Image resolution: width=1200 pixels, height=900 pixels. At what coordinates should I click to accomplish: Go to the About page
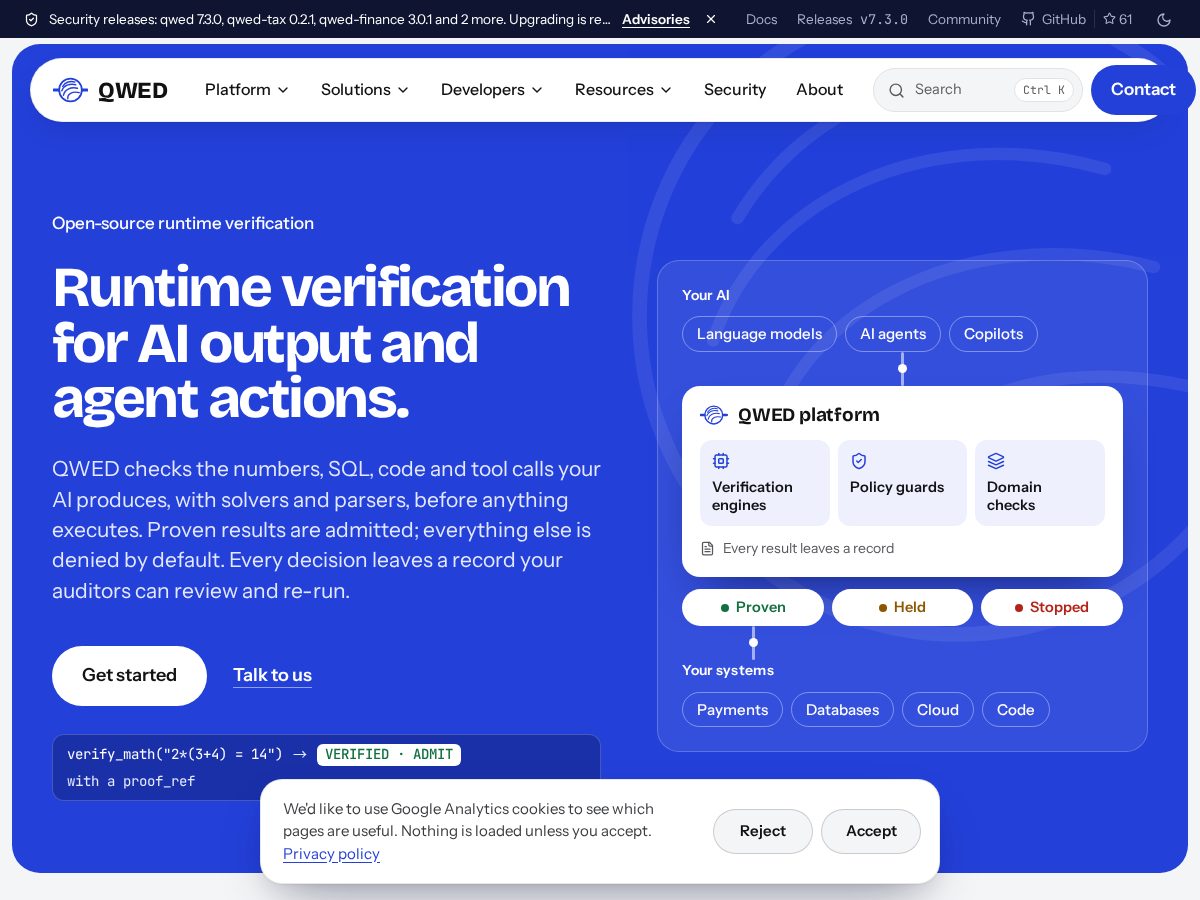click(820, 90)
